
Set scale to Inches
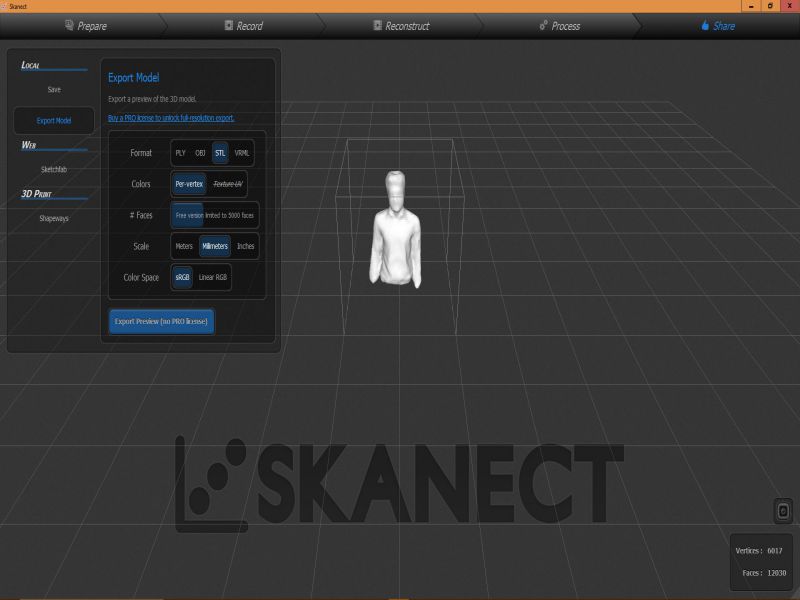245,246
